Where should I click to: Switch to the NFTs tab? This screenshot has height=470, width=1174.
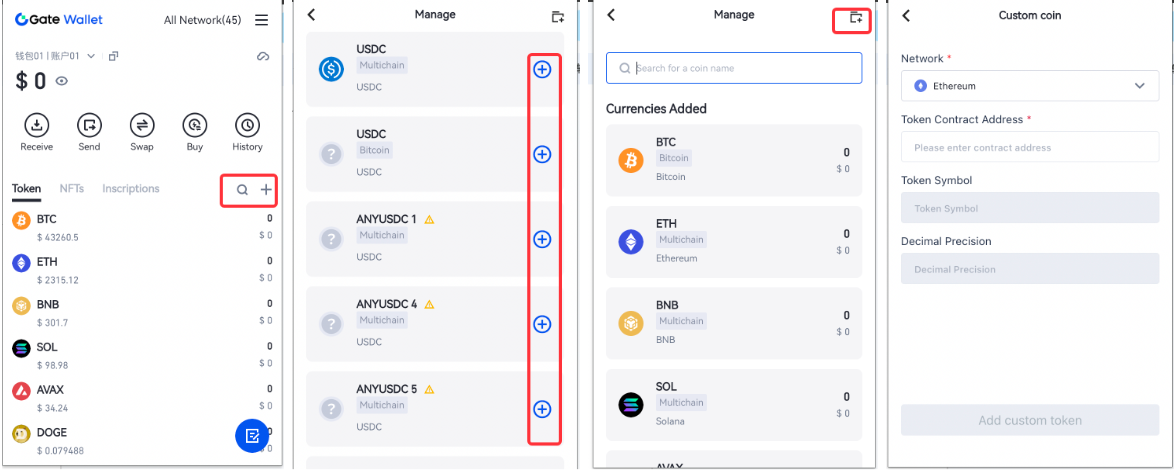71,188
